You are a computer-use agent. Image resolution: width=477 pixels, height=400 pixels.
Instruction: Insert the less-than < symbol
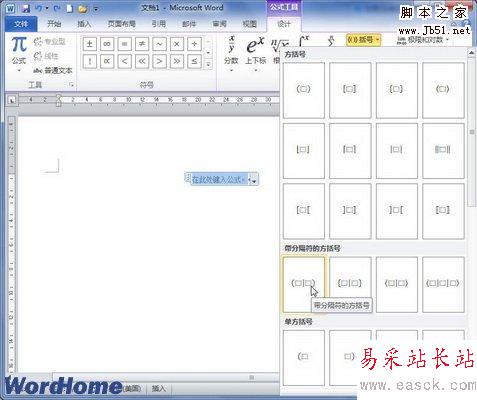pos(124,61)
